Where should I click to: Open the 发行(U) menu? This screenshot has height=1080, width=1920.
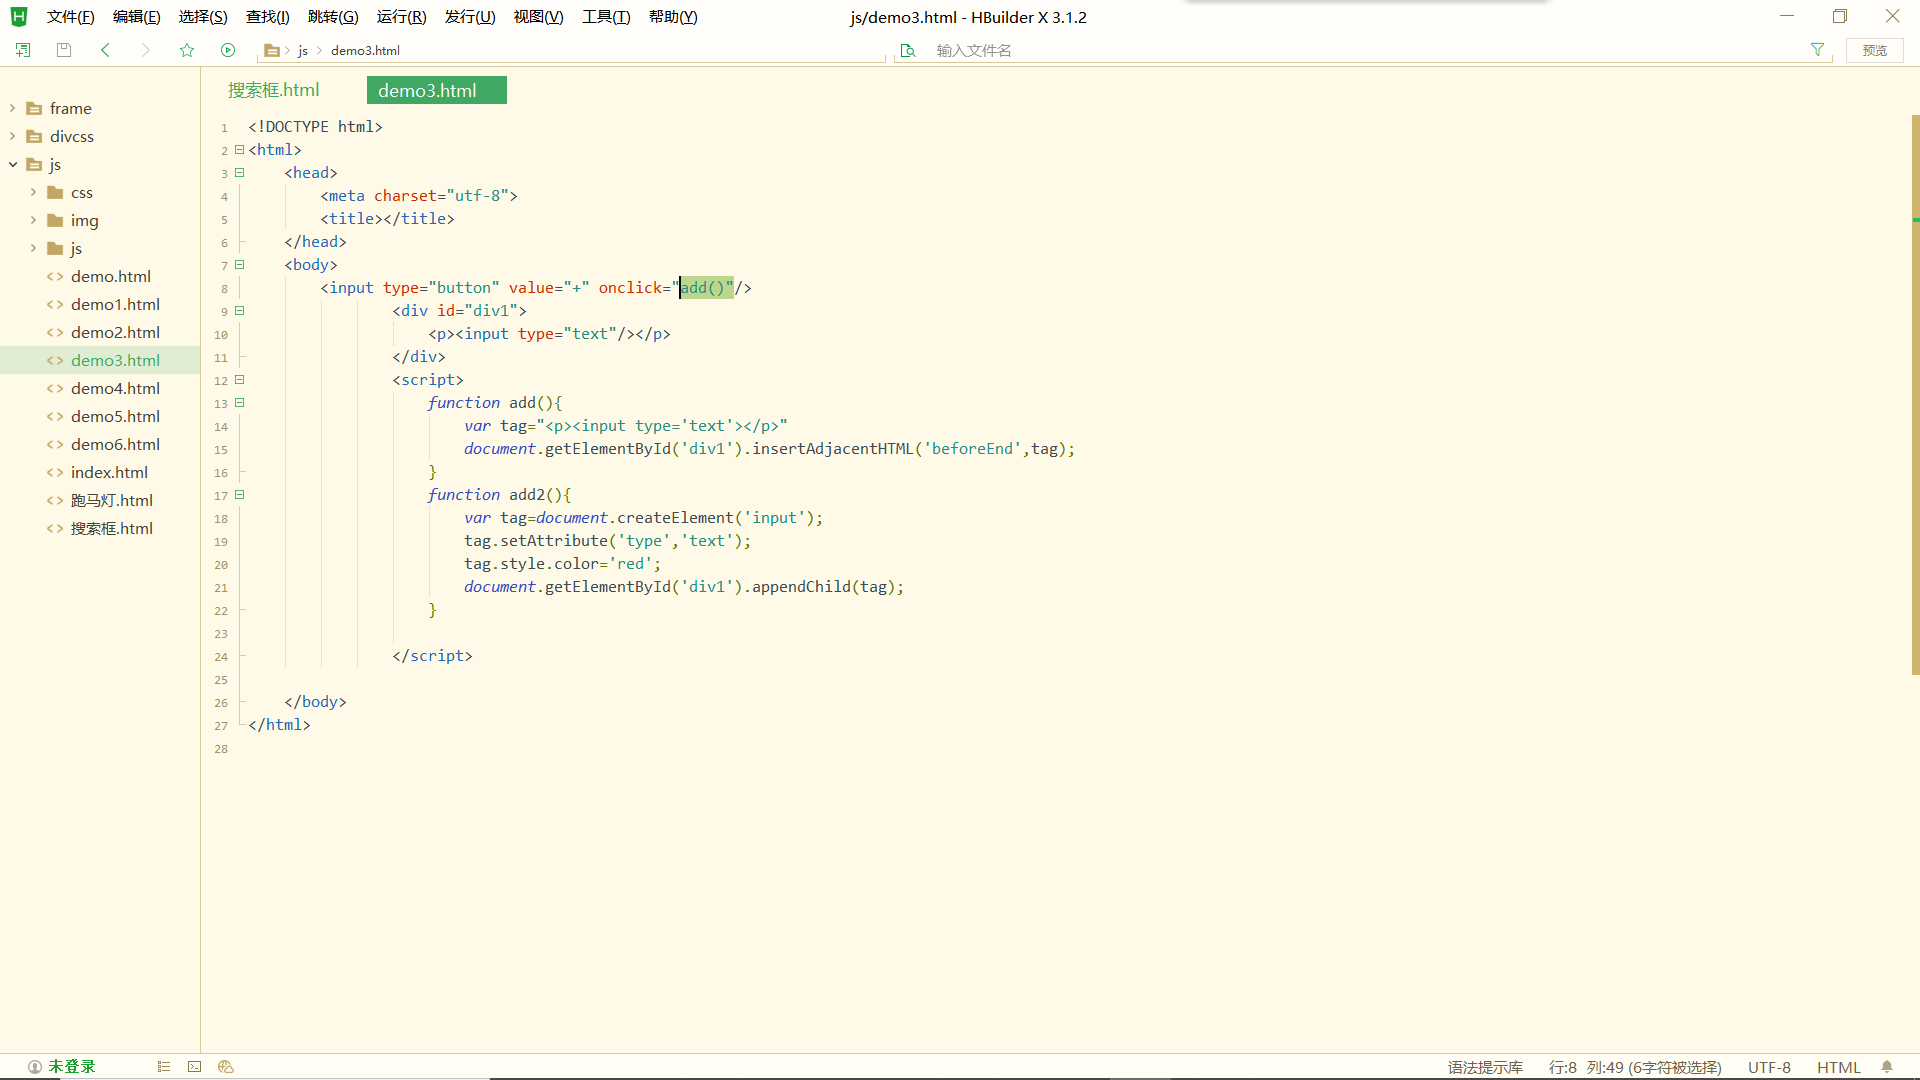[470, 17]
